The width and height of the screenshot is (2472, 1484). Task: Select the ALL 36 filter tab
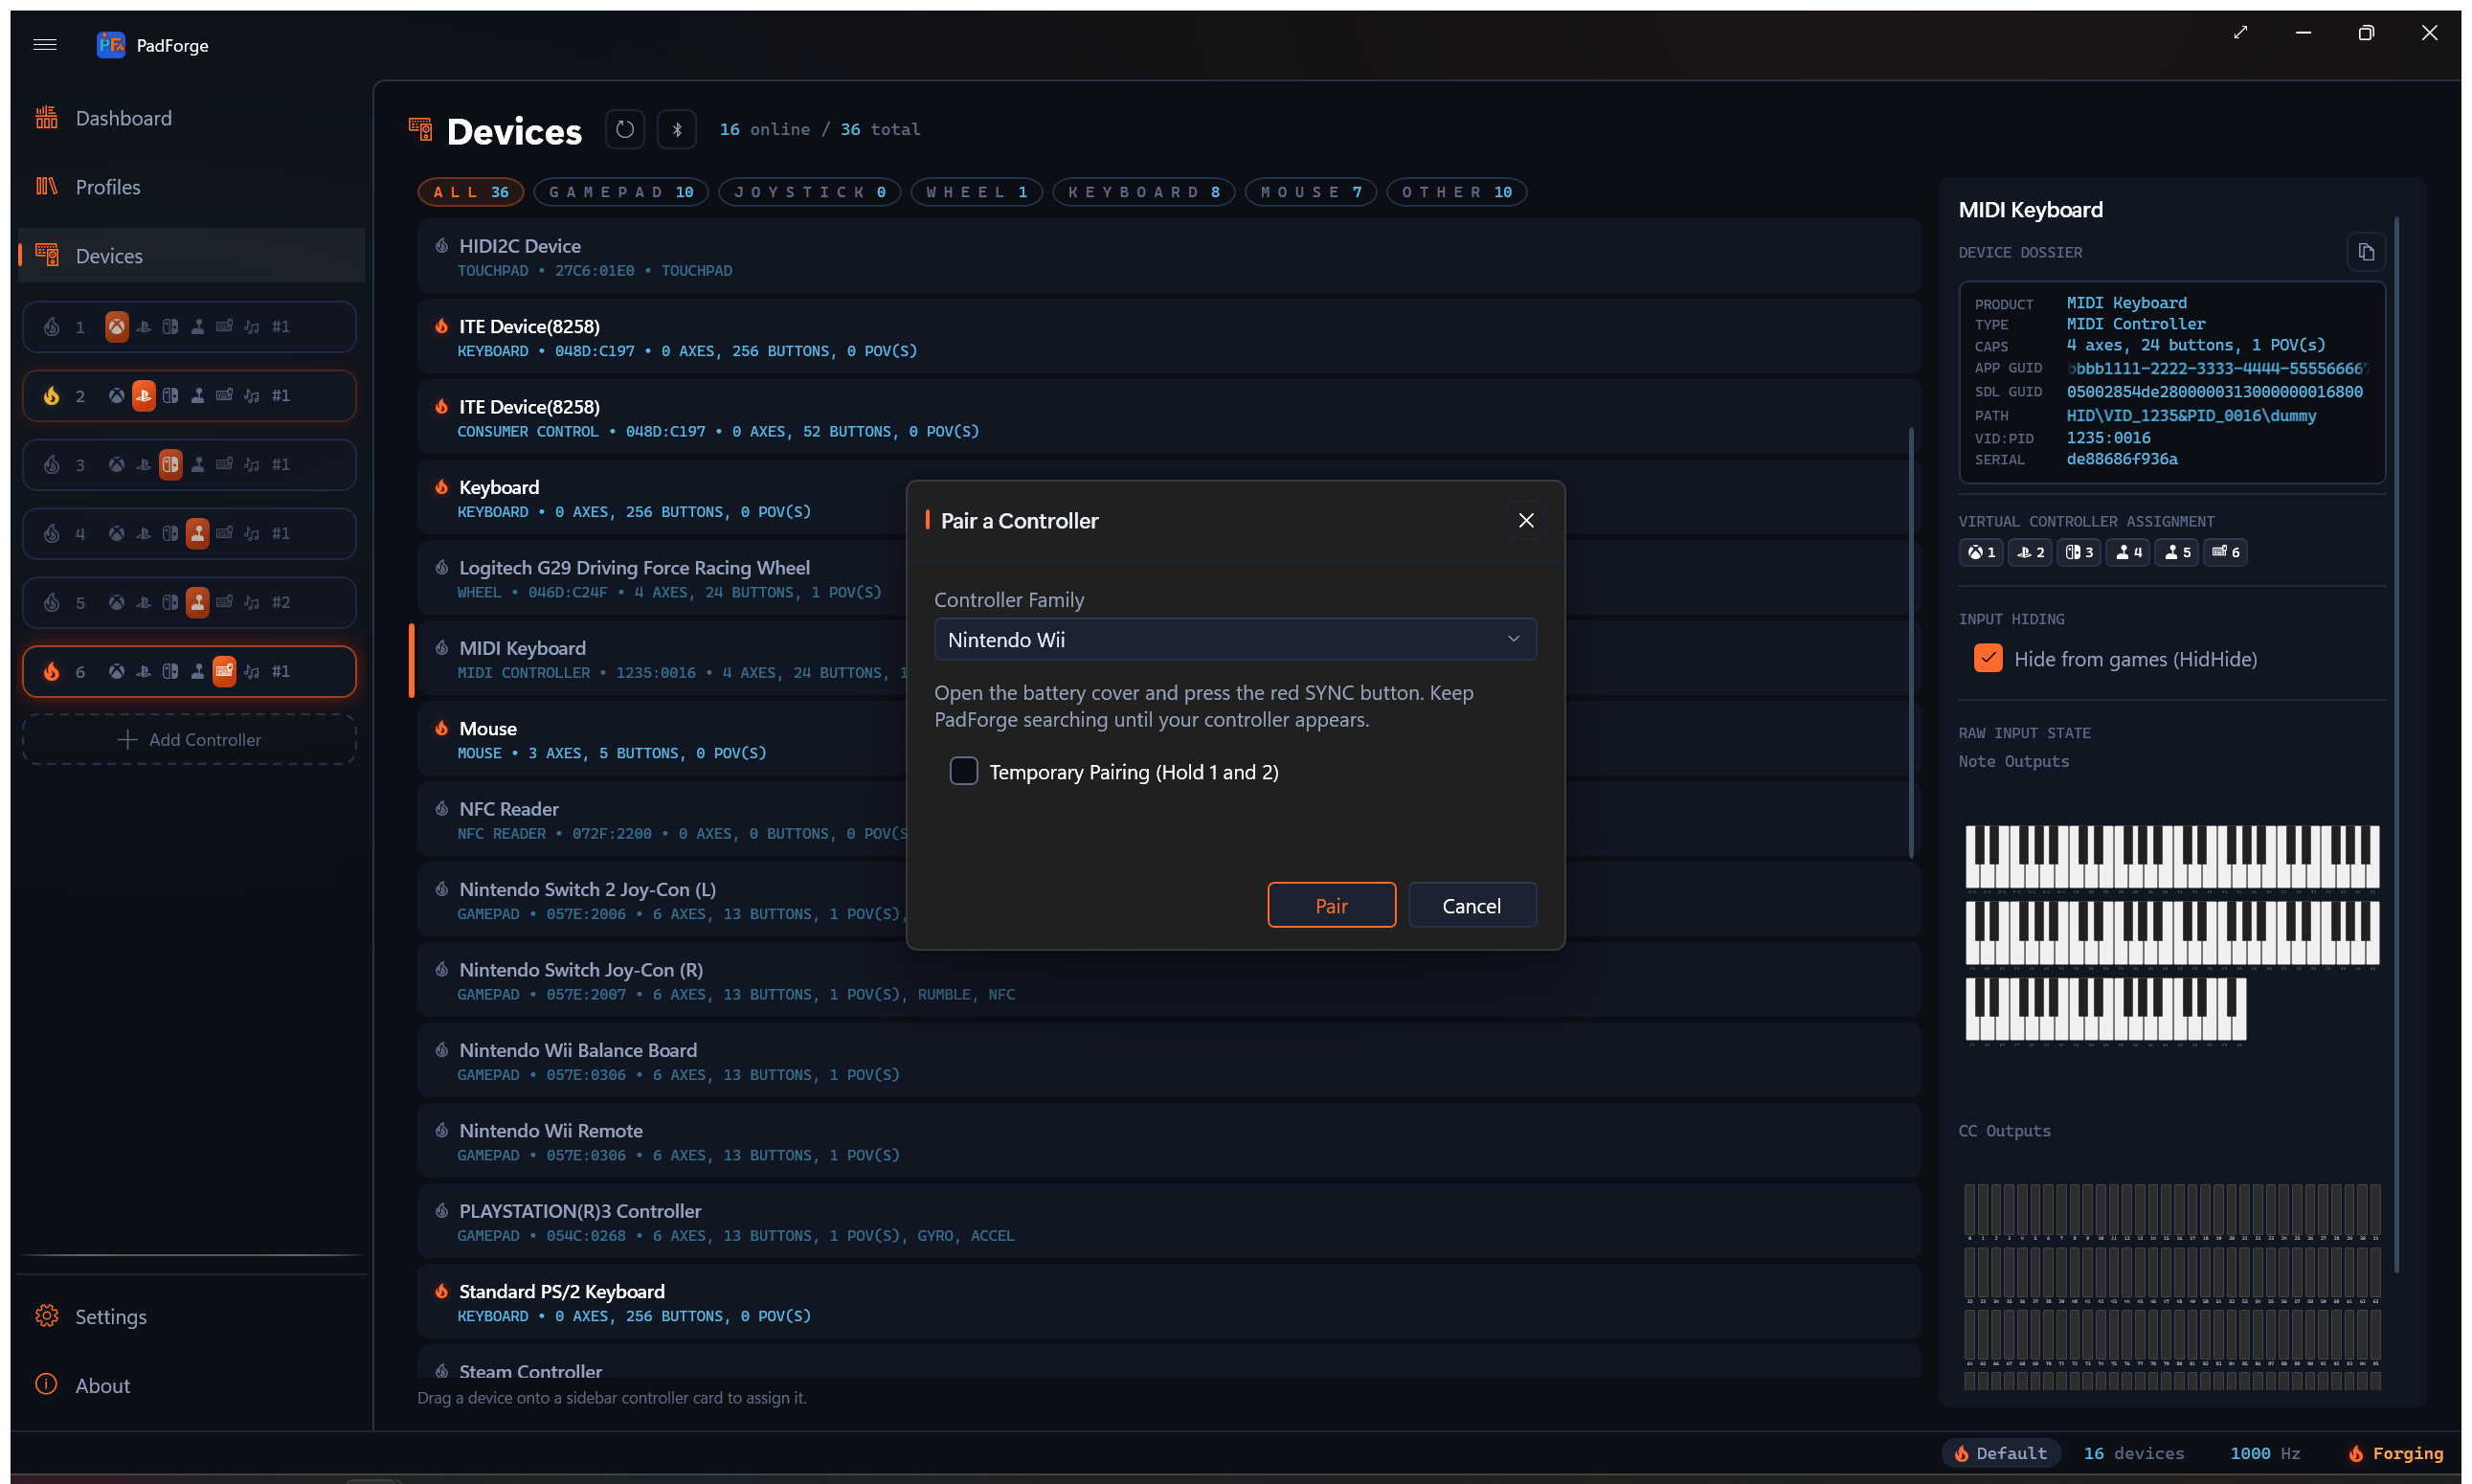pyautogui.click(x=471, y=192)
